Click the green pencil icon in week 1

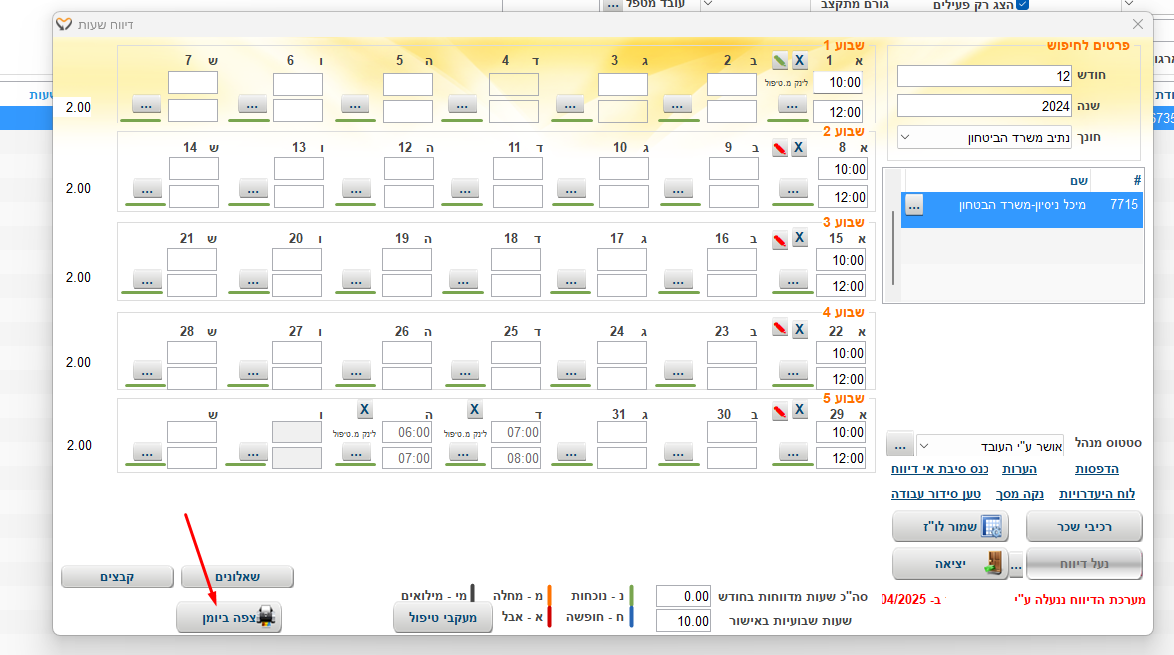coord(780,61)
